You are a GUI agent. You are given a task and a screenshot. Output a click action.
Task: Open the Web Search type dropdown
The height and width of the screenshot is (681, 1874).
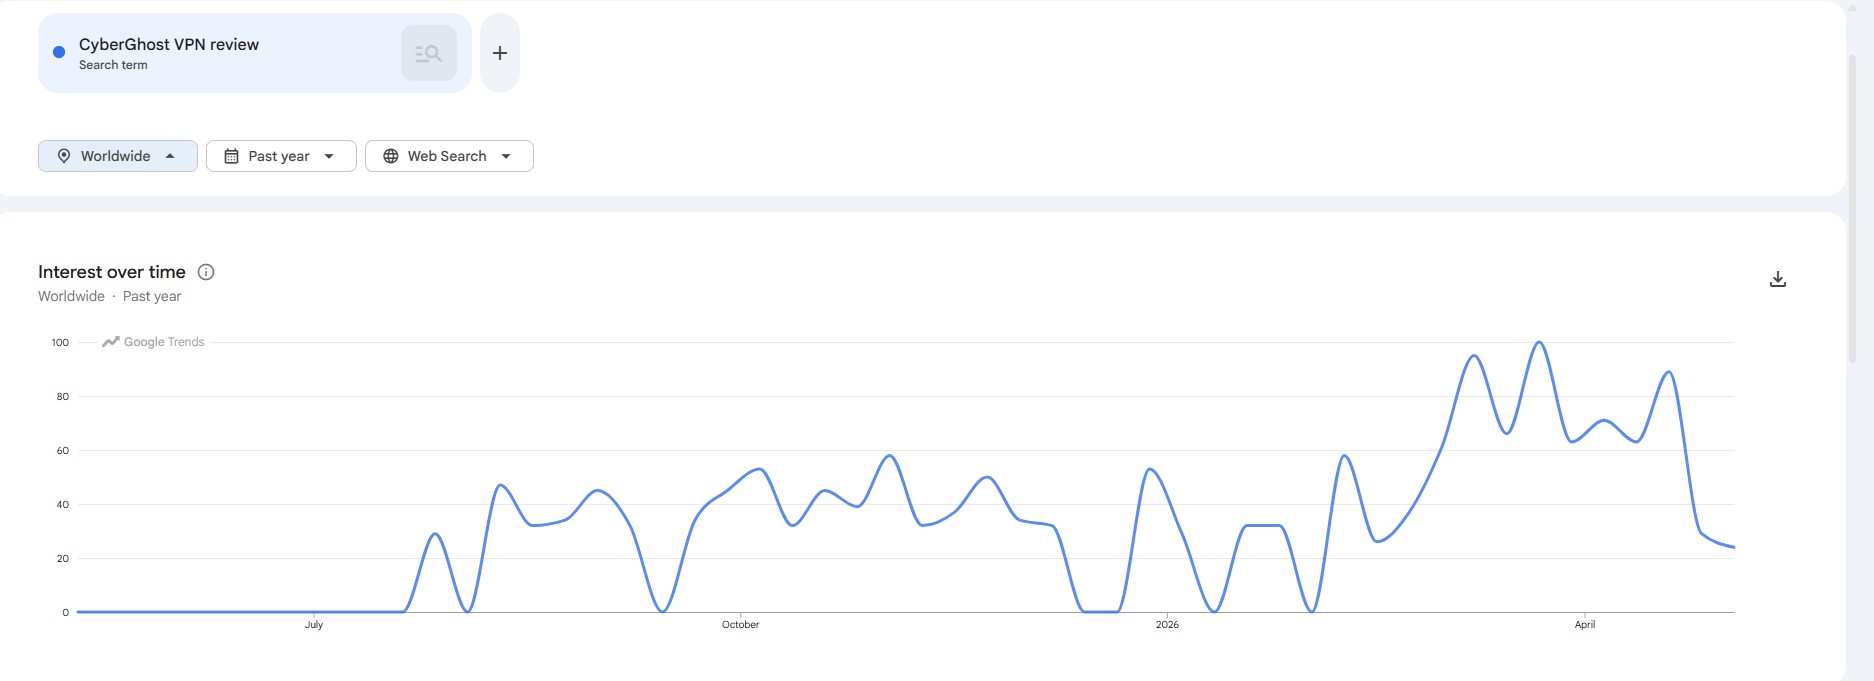449,156
